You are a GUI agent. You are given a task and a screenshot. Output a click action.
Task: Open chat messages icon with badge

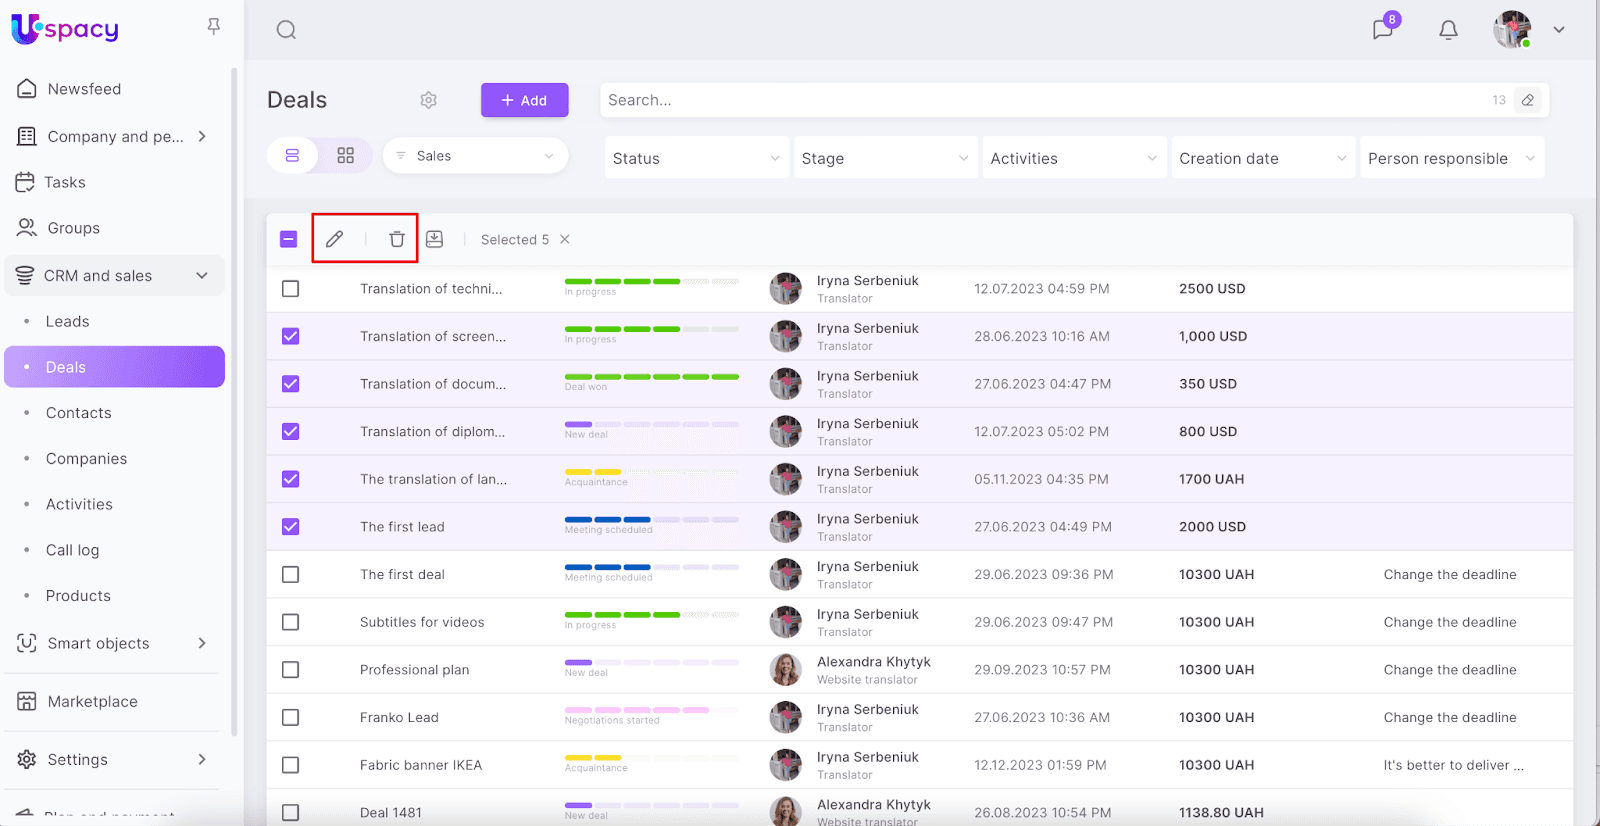pyautogui.click(x=1383, y=29)
